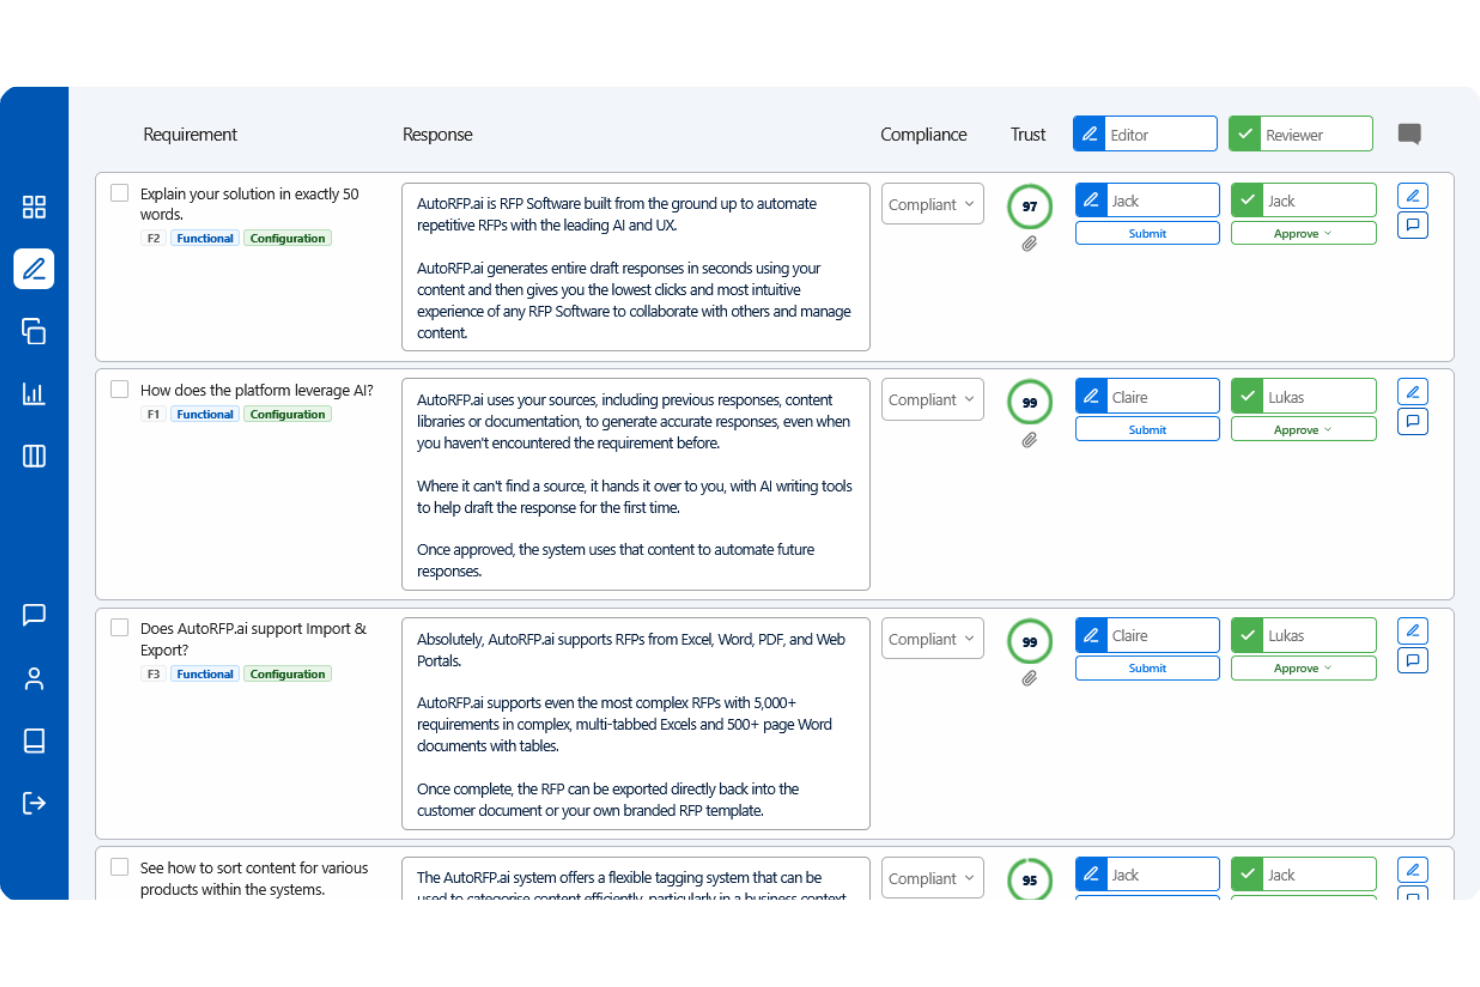Check the 'Does AutoRFP.ai support Import & Export?' checkbox

point(120,627)
